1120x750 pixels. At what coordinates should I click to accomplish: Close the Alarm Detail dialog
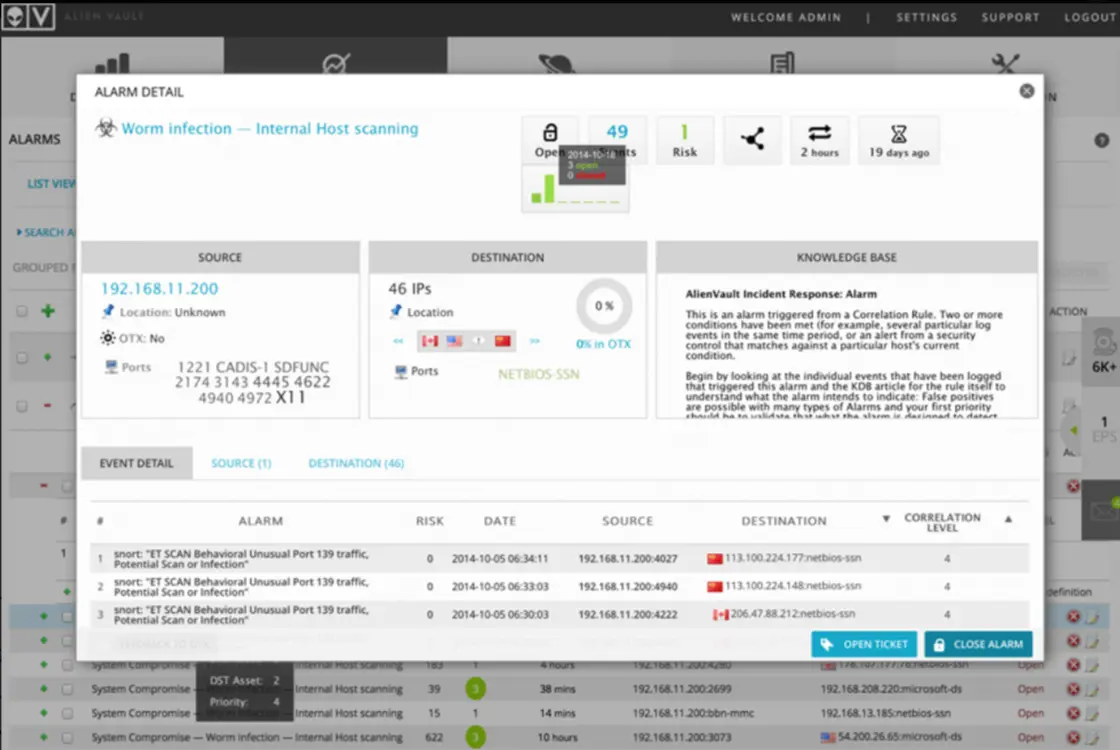click(x=1026, y=91)
